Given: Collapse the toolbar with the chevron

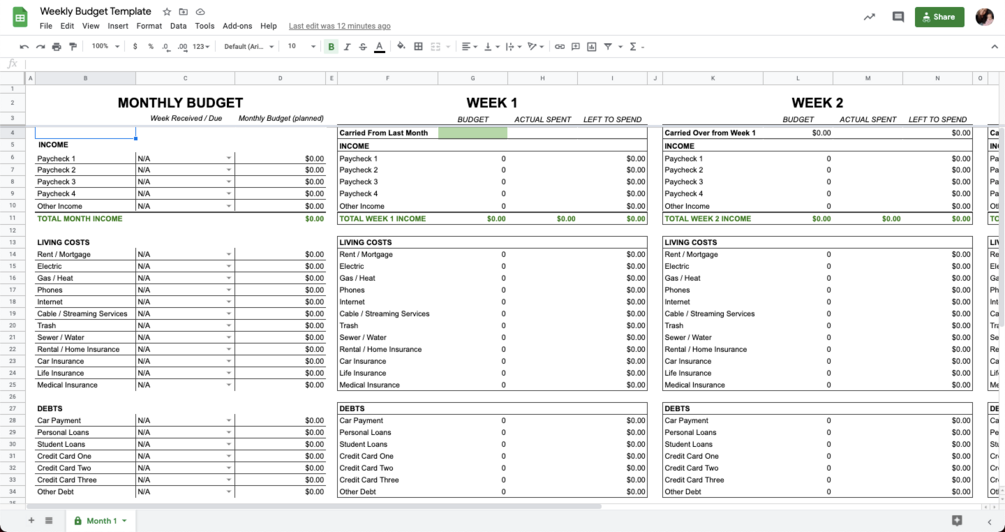Looking at the screenshot, I should click(994, 47).
